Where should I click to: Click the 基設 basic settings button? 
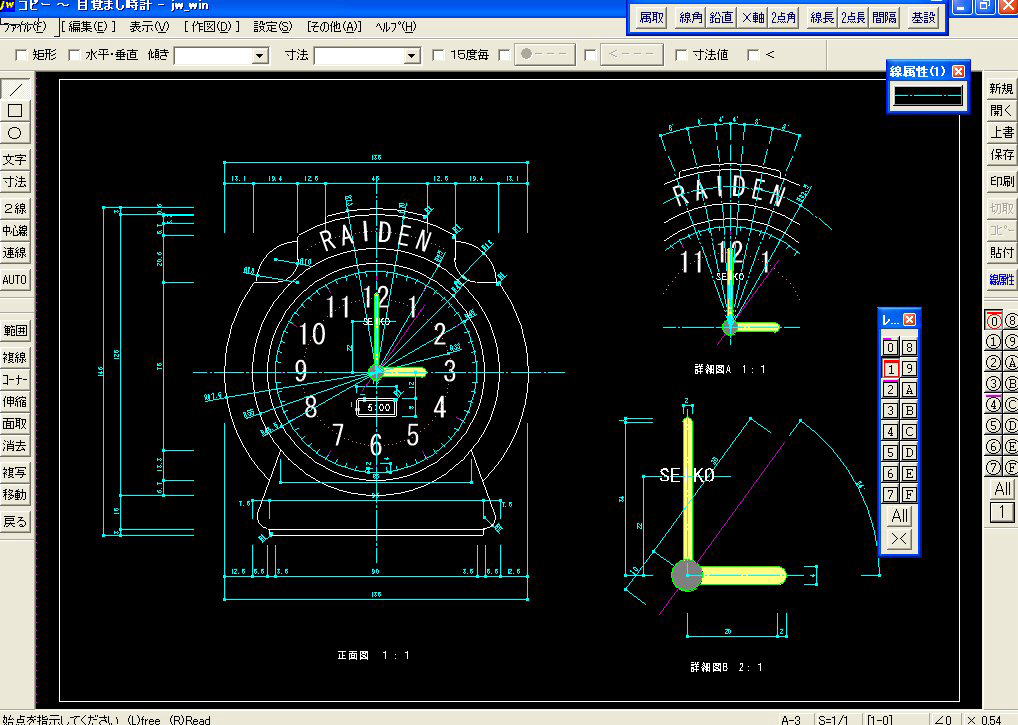(x=923, y=18)
